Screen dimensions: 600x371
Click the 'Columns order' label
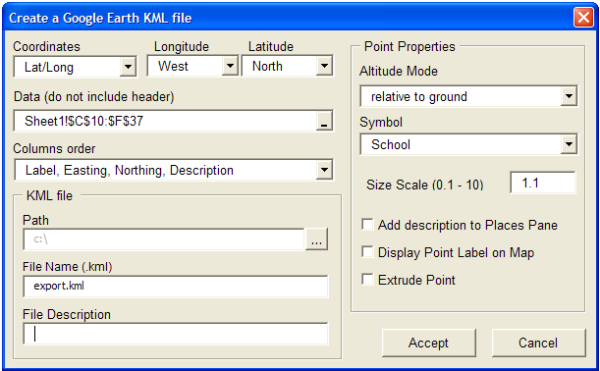point(54,148)
